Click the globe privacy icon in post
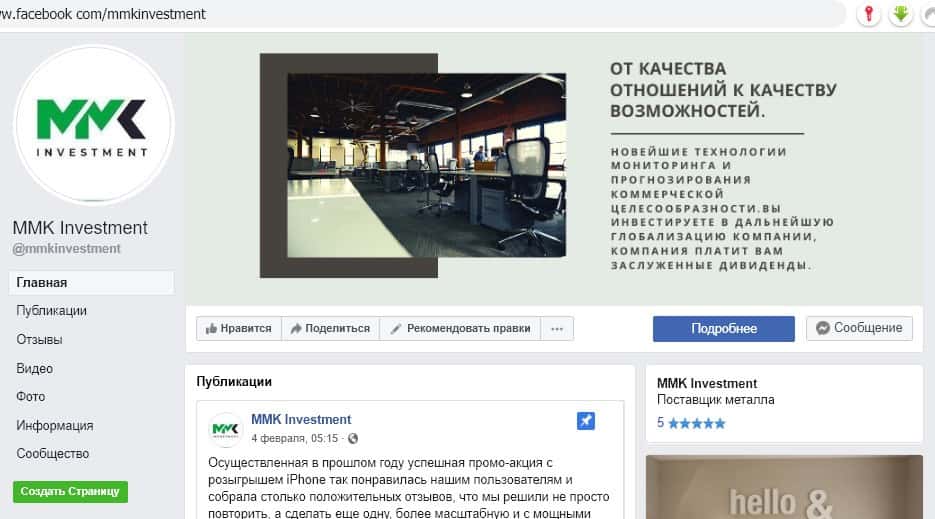 pyautogui.click(x=353, y=439)
